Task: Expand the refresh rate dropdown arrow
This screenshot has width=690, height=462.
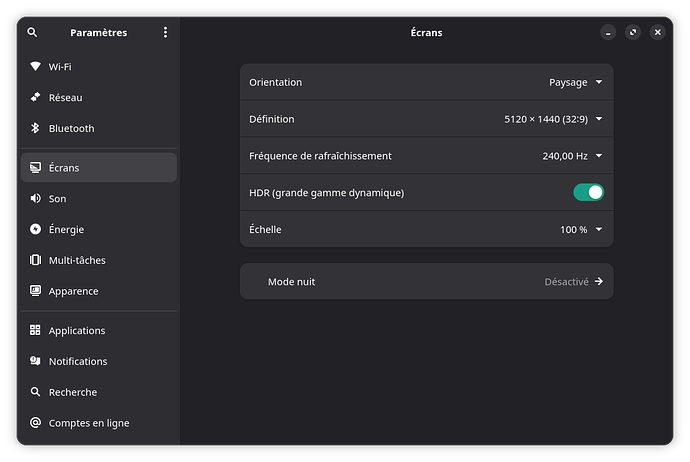Action: coord(599,156)
